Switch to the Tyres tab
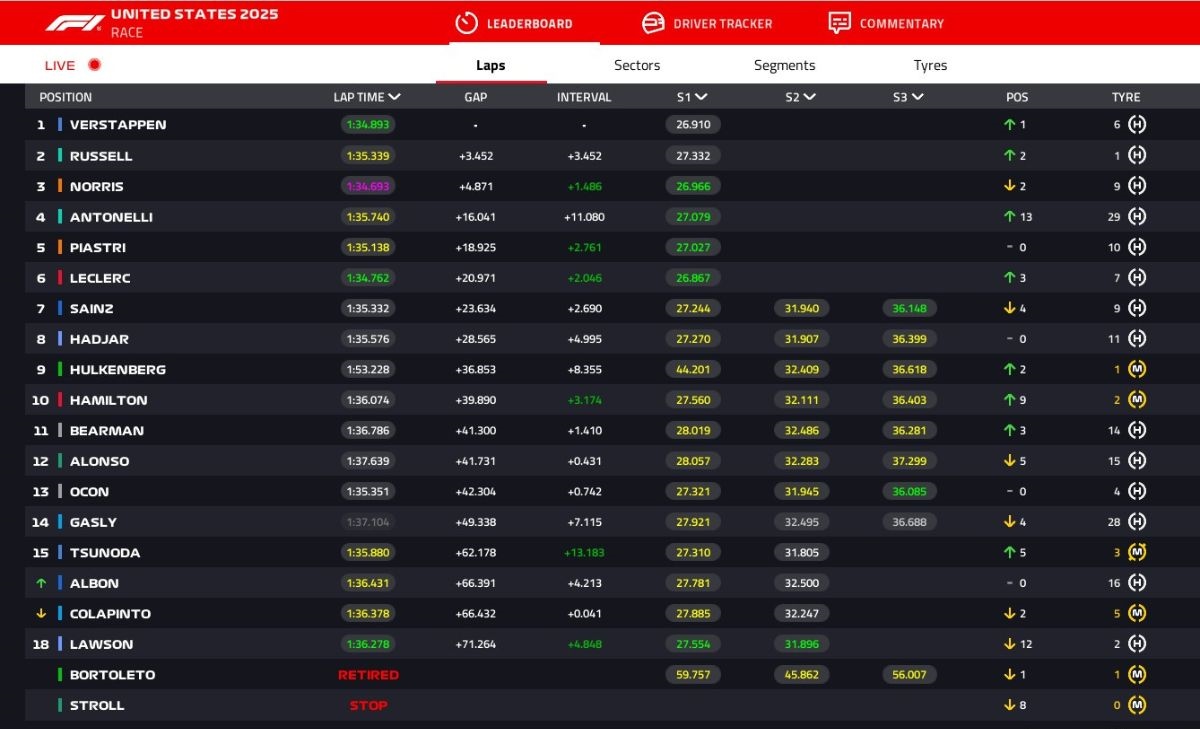This screenshot has width=1200, height=729. click(x=930, y=65)
